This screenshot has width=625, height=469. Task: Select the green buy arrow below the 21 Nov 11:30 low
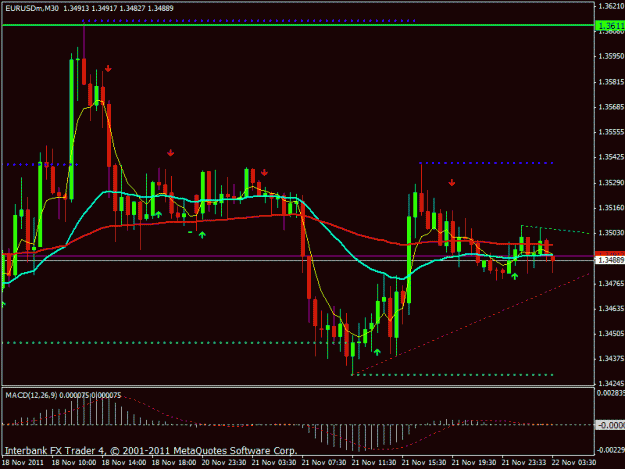click(x=377, y=352)
